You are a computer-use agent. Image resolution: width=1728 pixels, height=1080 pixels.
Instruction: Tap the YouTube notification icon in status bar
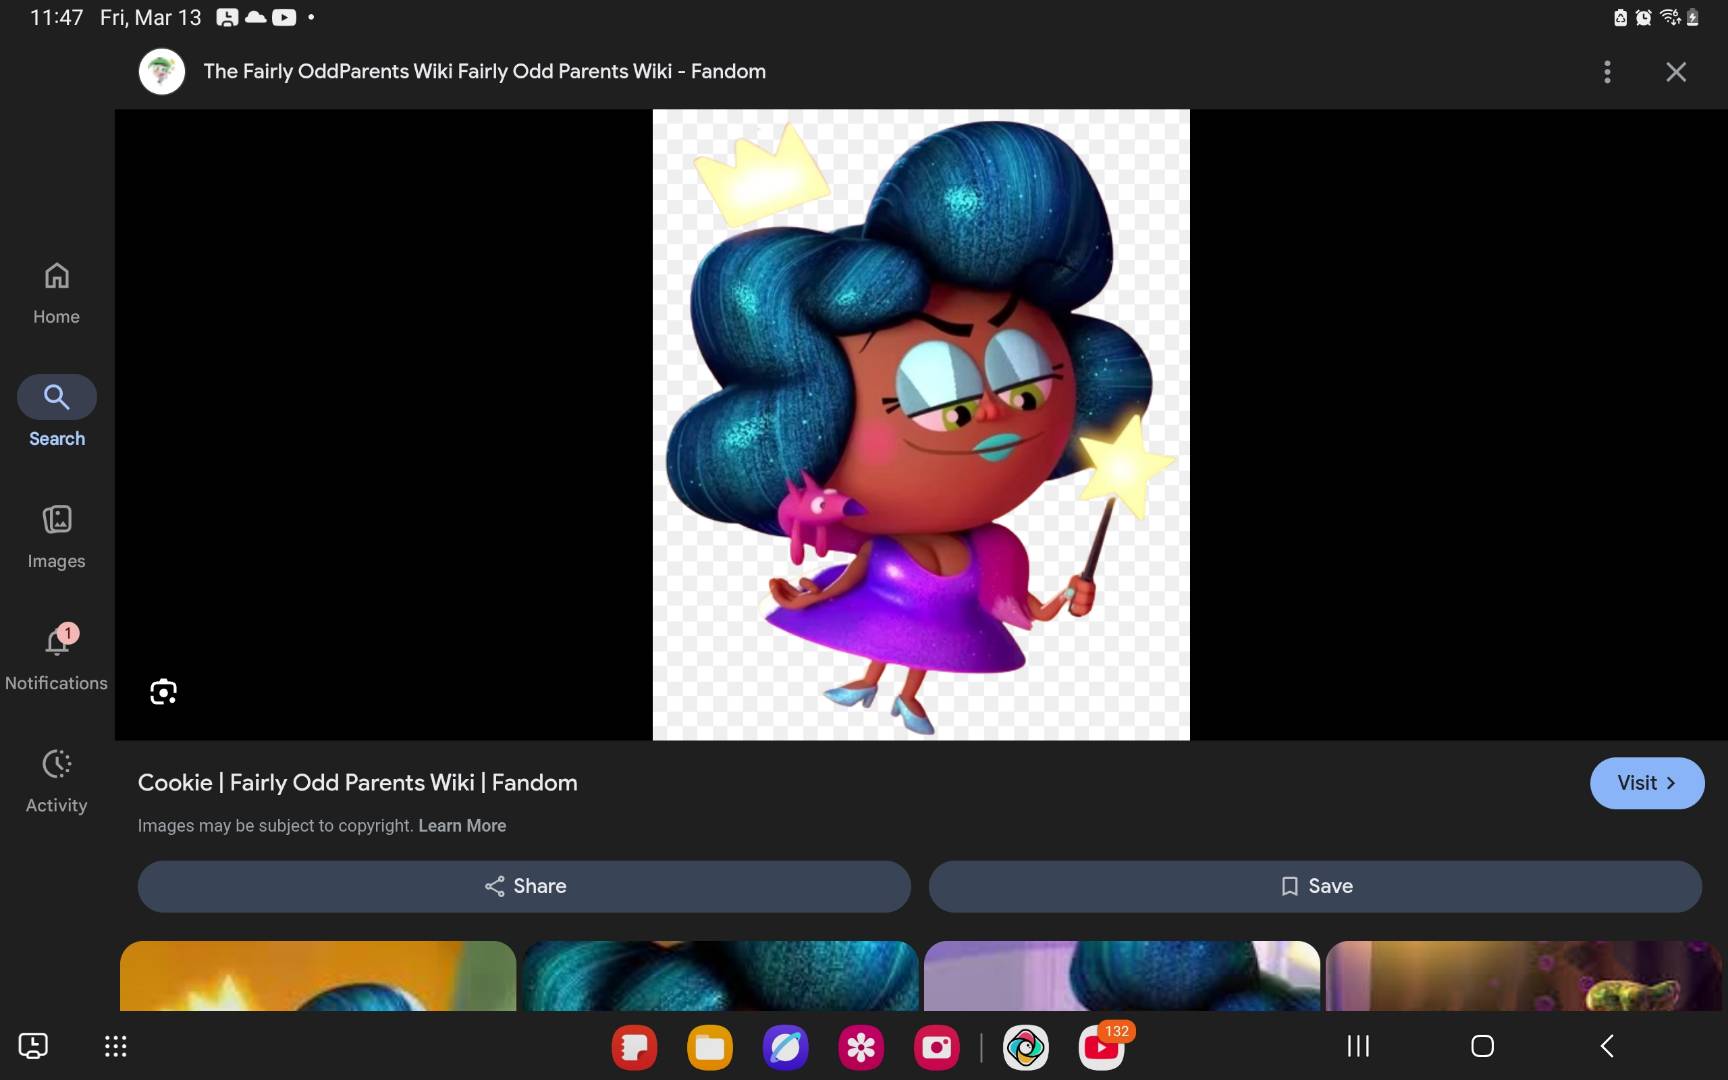pyautogui.click(x=284, y=17)
